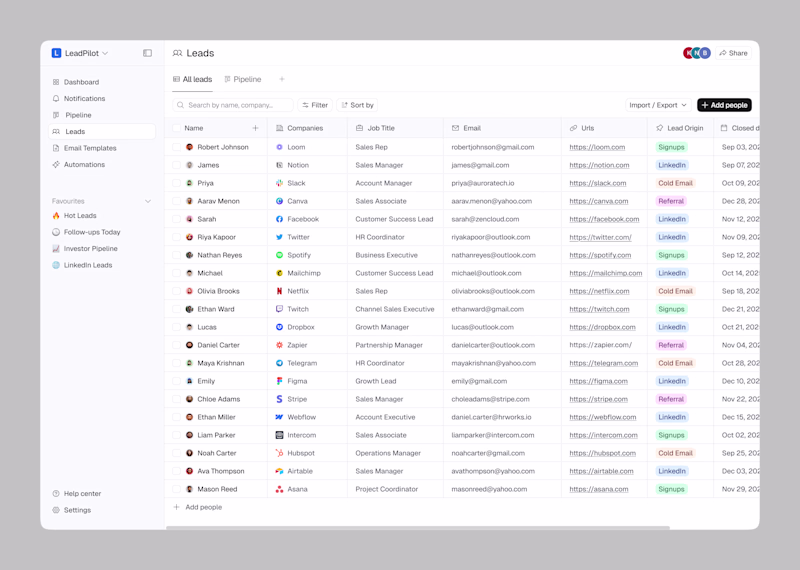Open the https://airtable.com link
The height and width of the screenshot is (570, 800).
pyautogui.click(x=602, y=471)
